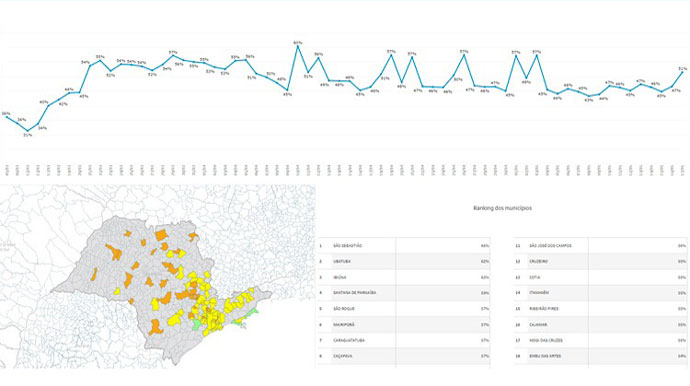
Task: Select the Embu das Artes entry
Action: point(600,356)
